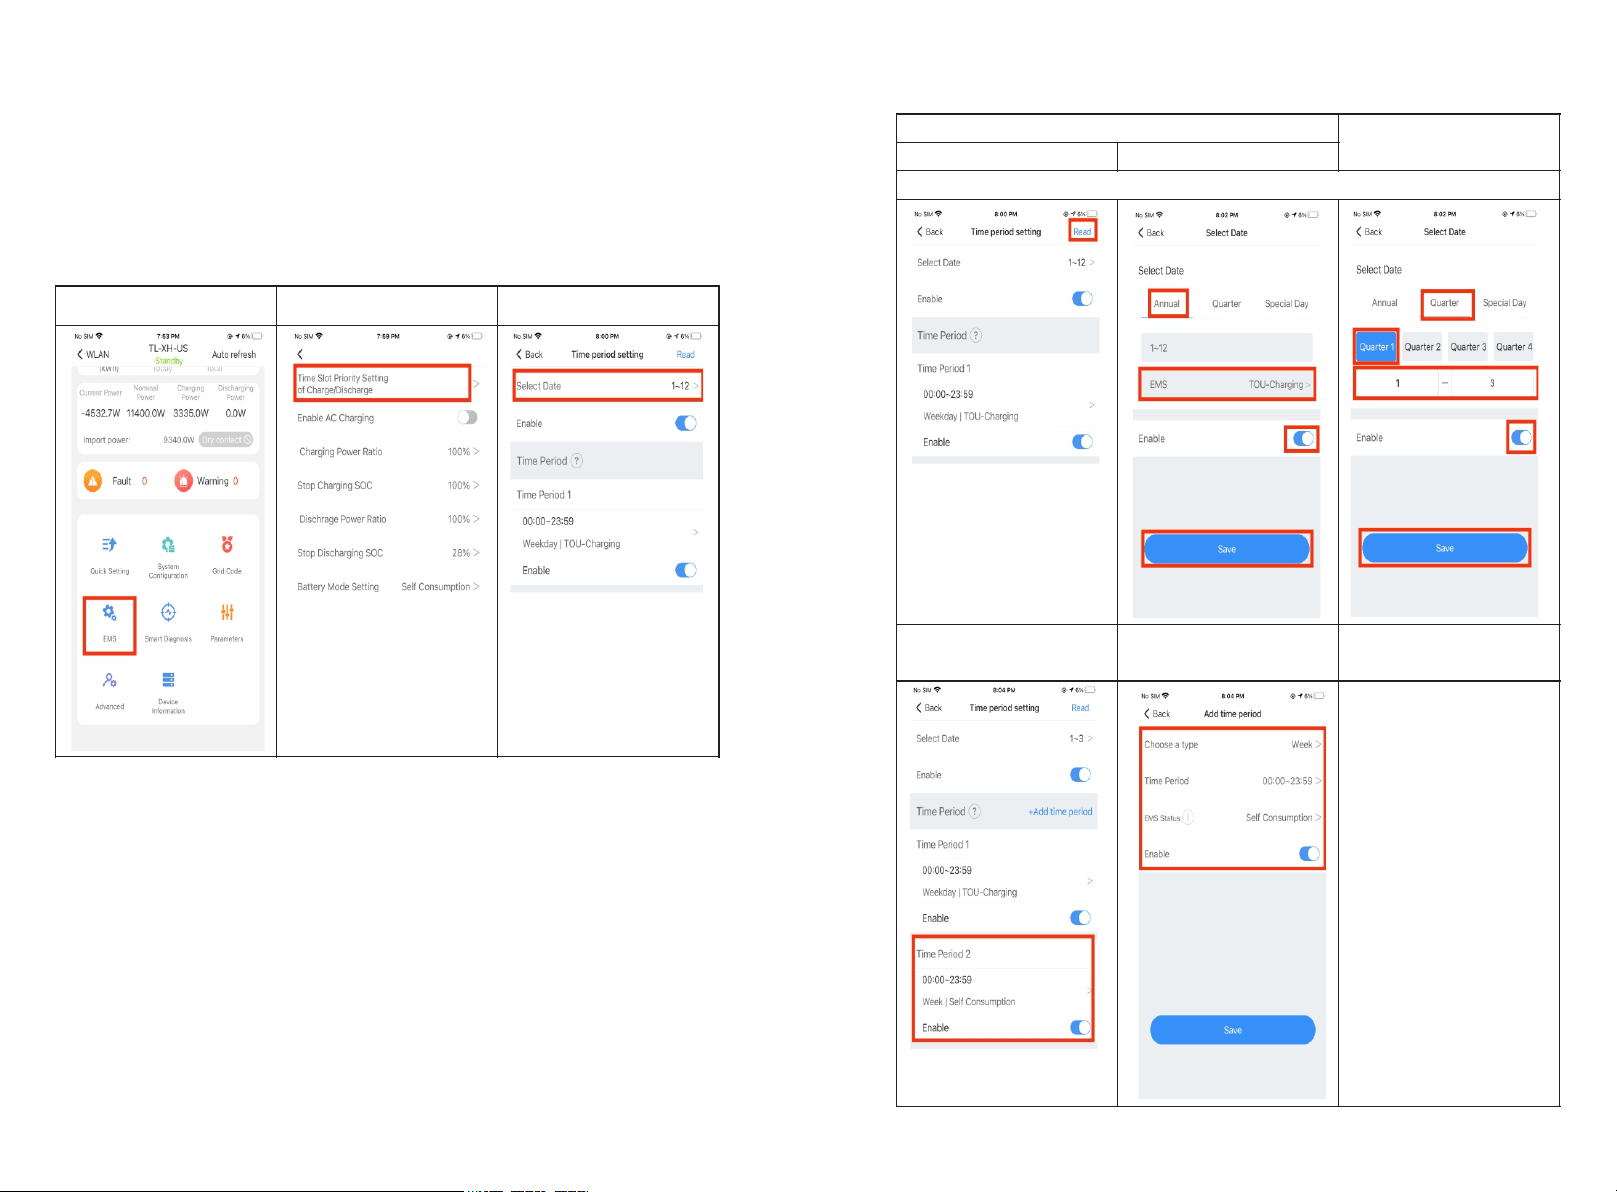
Task: Tap back chevron on the Enable AC Charging screen
Action: (300, 354)
